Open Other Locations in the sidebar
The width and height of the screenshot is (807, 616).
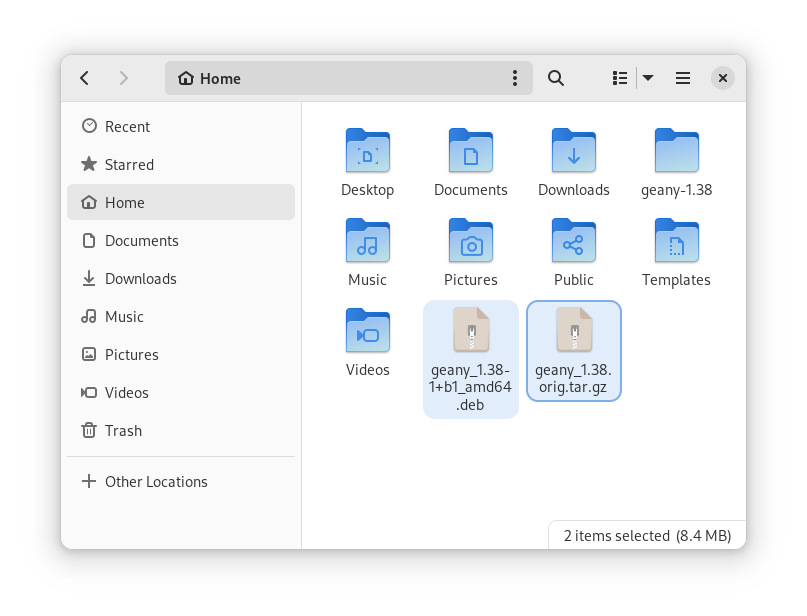coord(181,482)
